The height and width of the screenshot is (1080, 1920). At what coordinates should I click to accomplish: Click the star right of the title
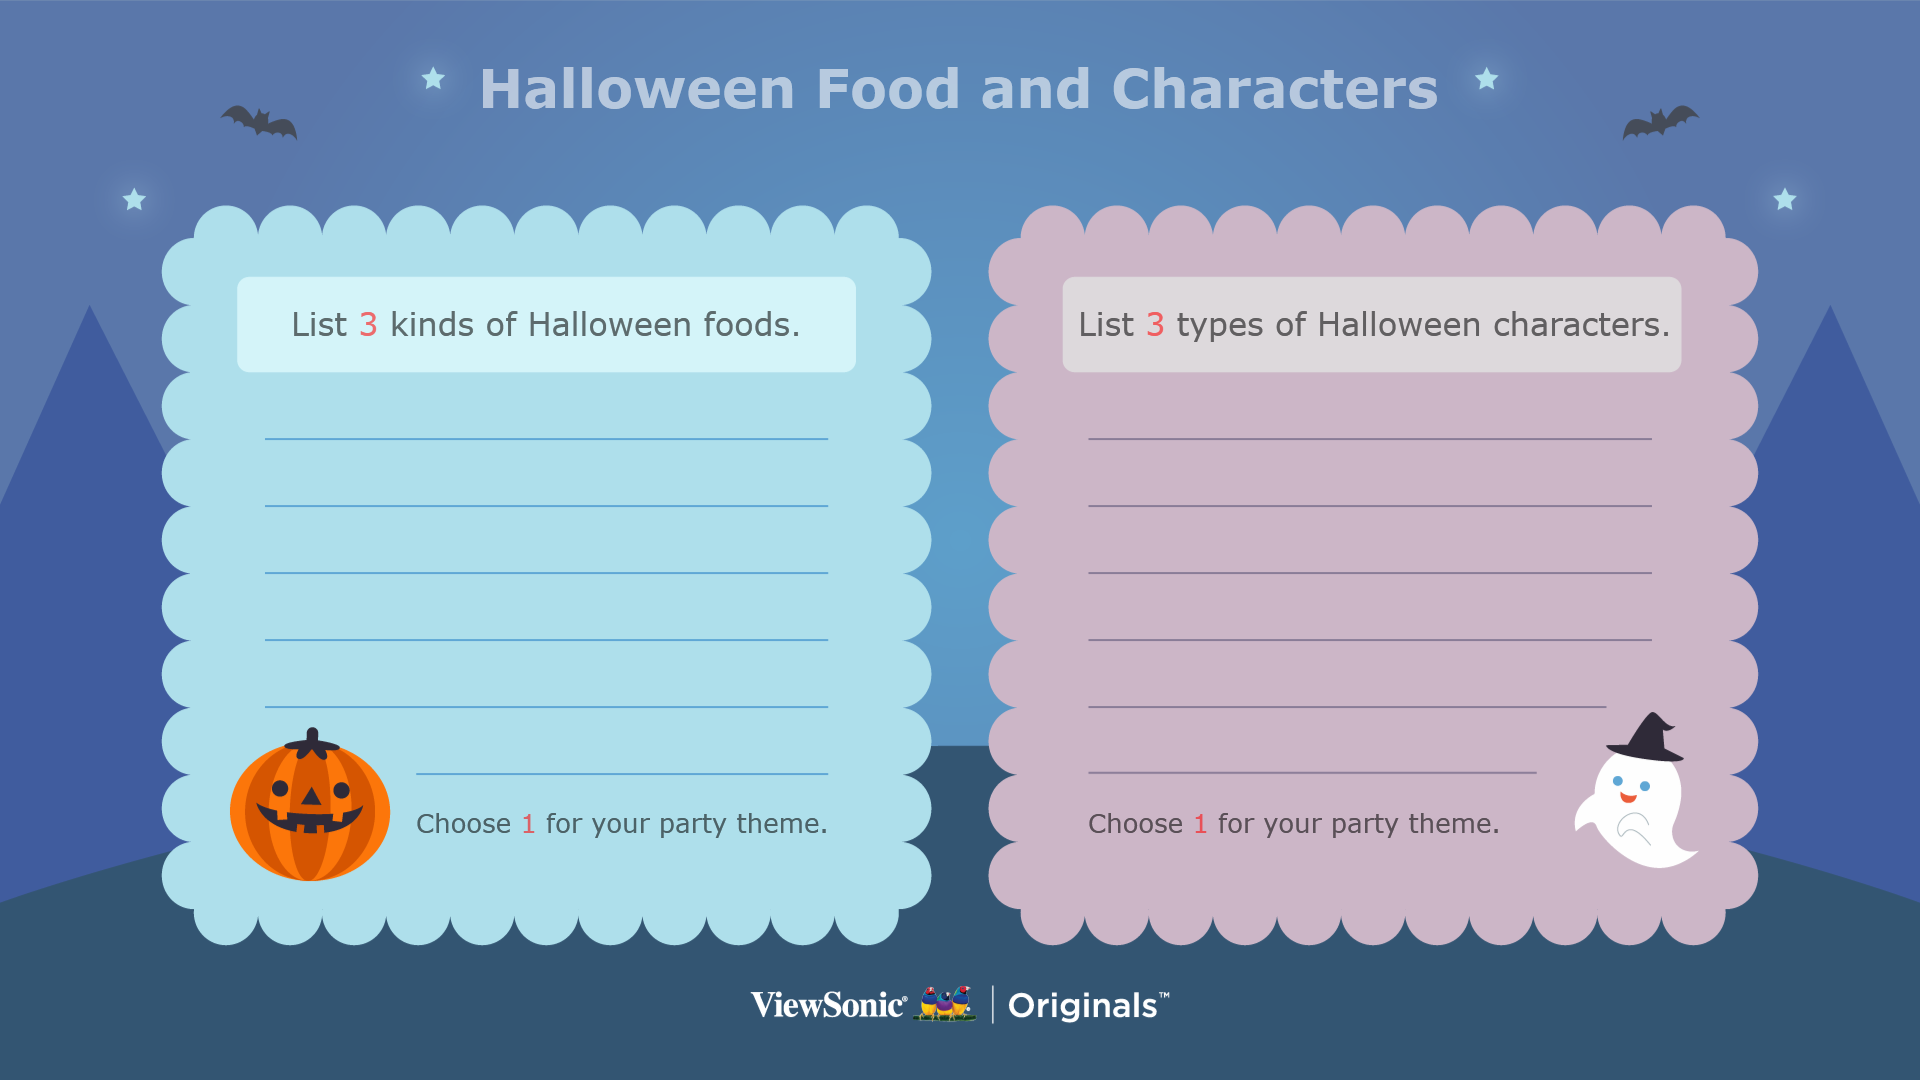coord(1487,78)
